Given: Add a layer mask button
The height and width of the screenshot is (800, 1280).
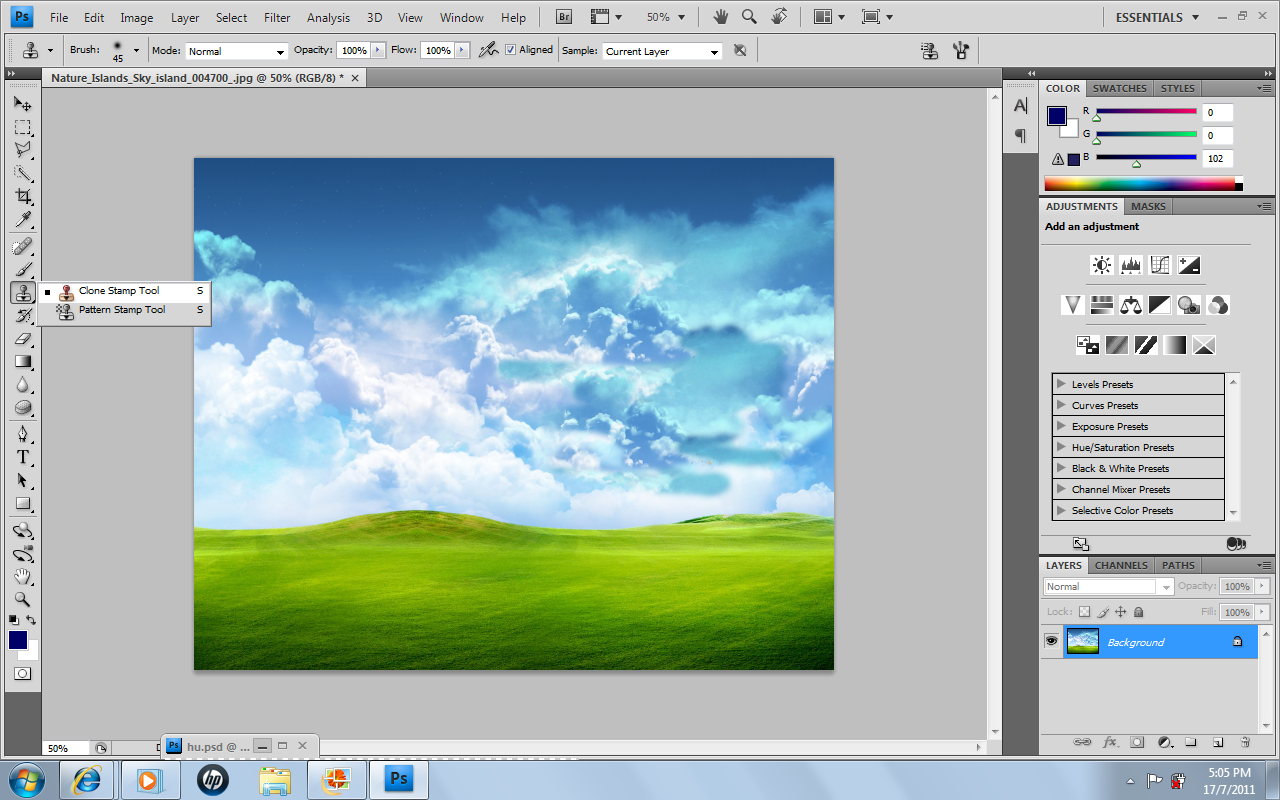Looking at the screenshot, I should (x=1137, y=743).
